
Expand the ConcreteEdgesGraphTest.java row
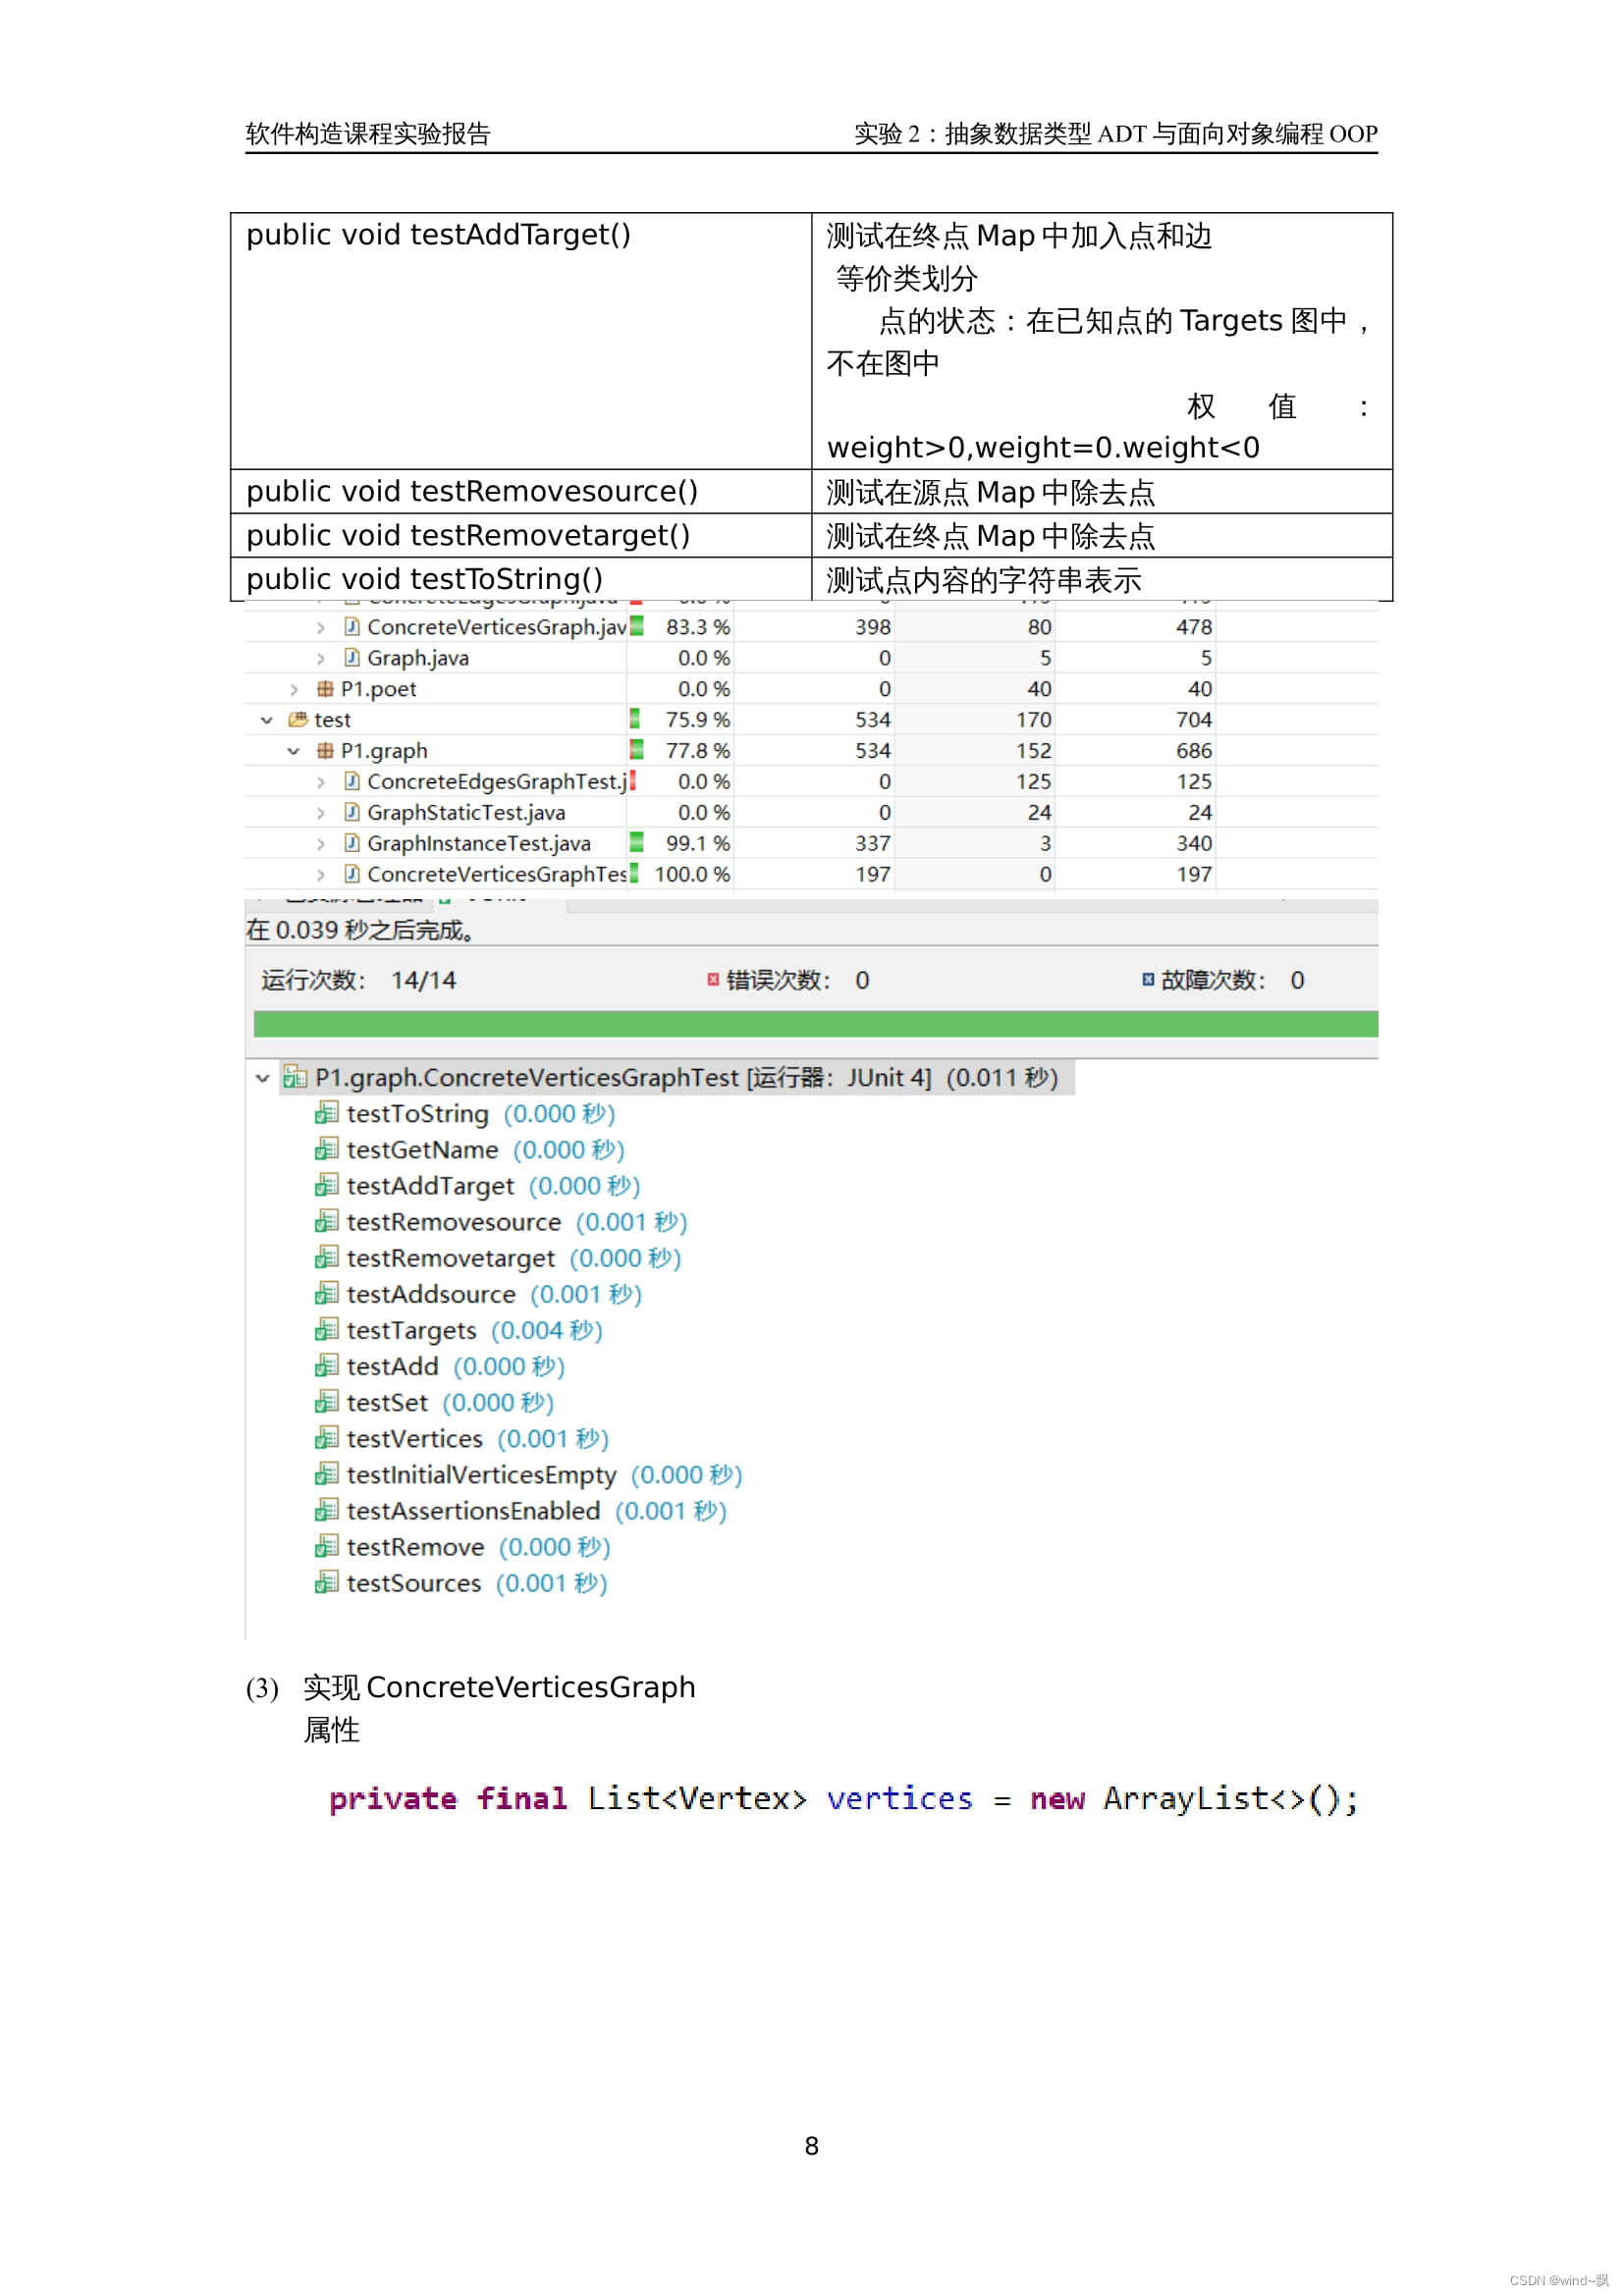(x=320, y=783)
